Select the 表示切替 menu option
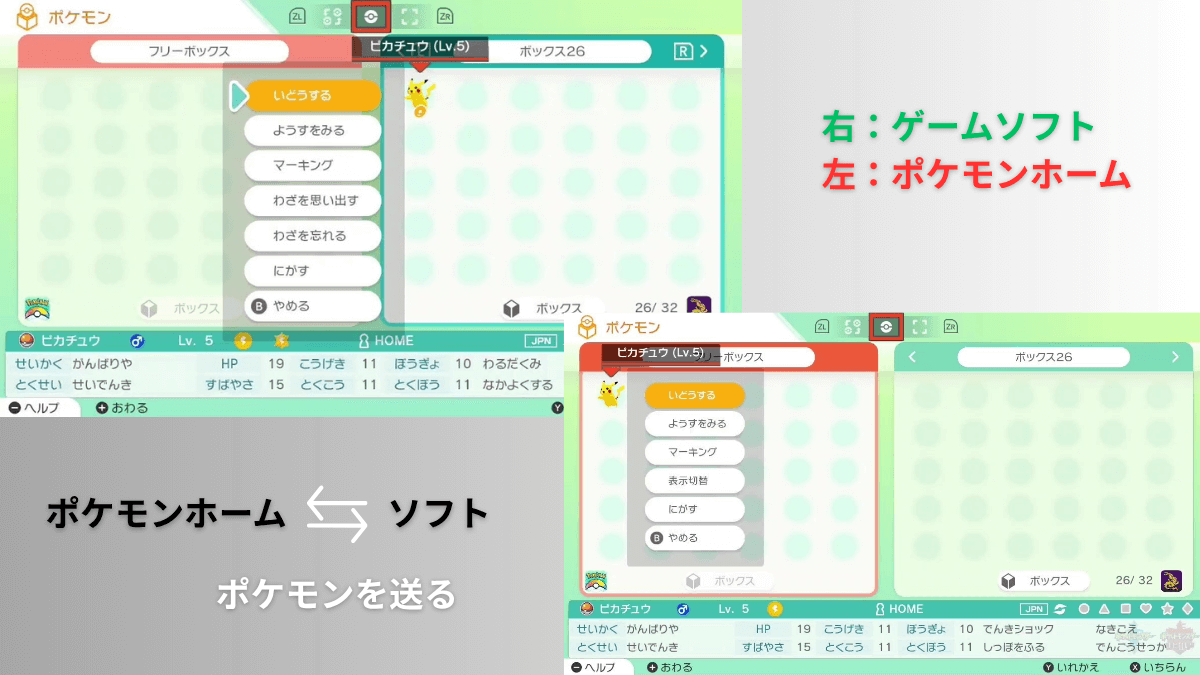This screenshot has height=675, width=1200. coord(694,481)
